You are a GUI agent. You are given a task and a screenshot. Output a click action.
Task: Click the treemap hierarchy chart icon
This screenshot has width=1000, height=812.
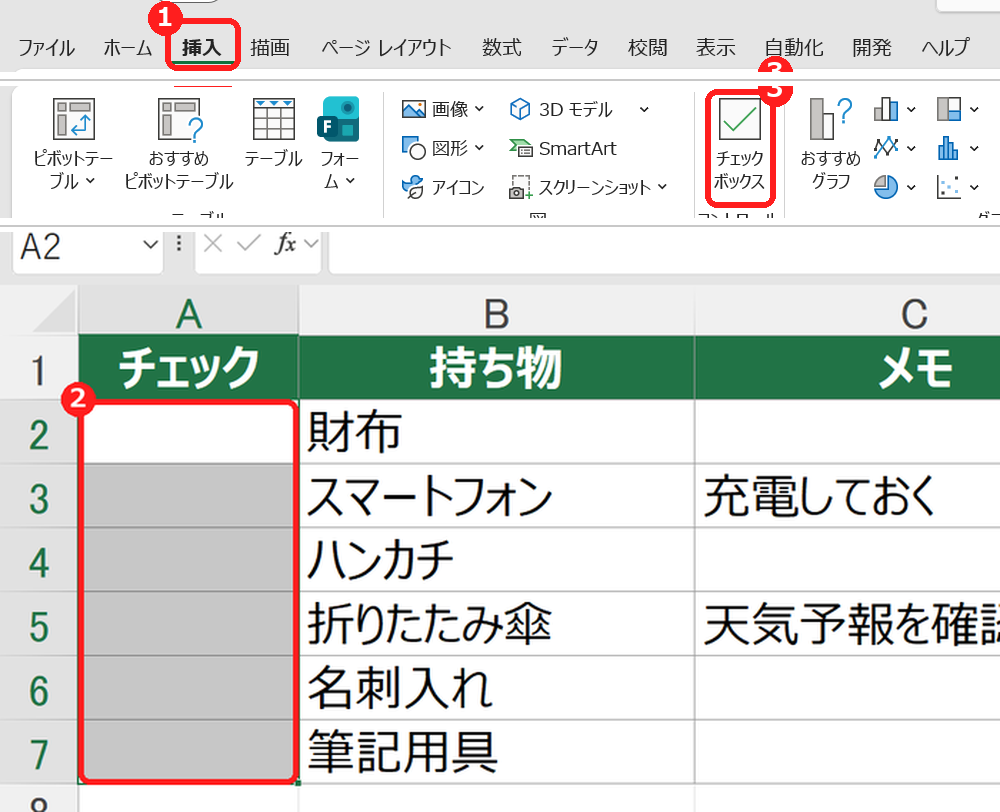coord(949,109)
